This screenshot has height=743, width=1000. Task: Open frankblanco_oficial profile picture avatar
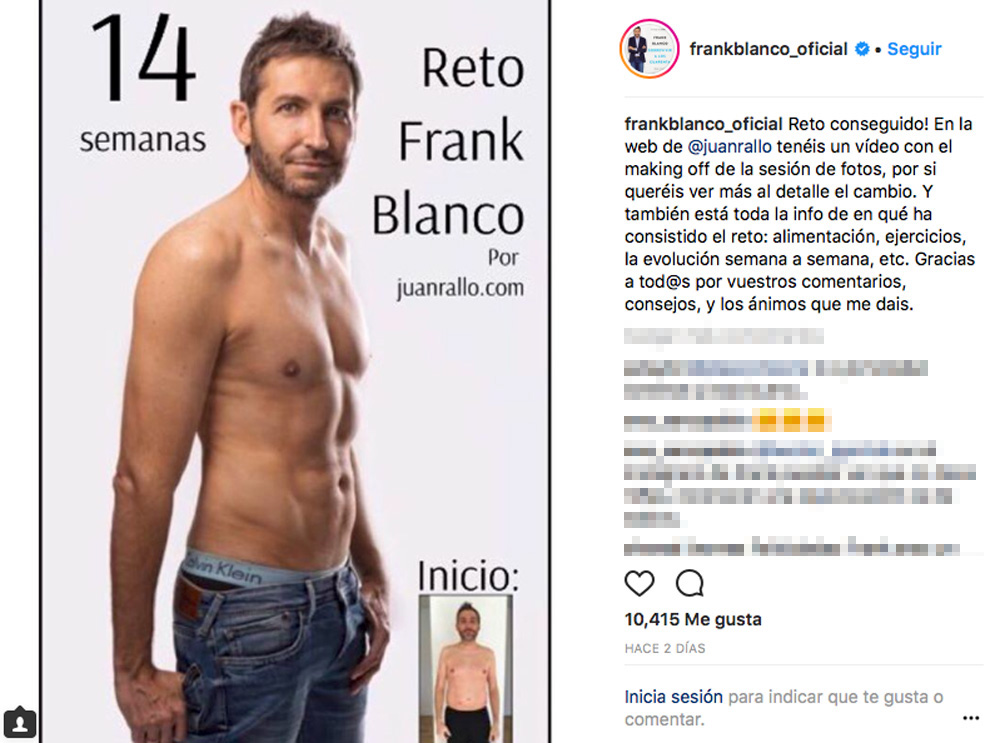tap(649, 49)
